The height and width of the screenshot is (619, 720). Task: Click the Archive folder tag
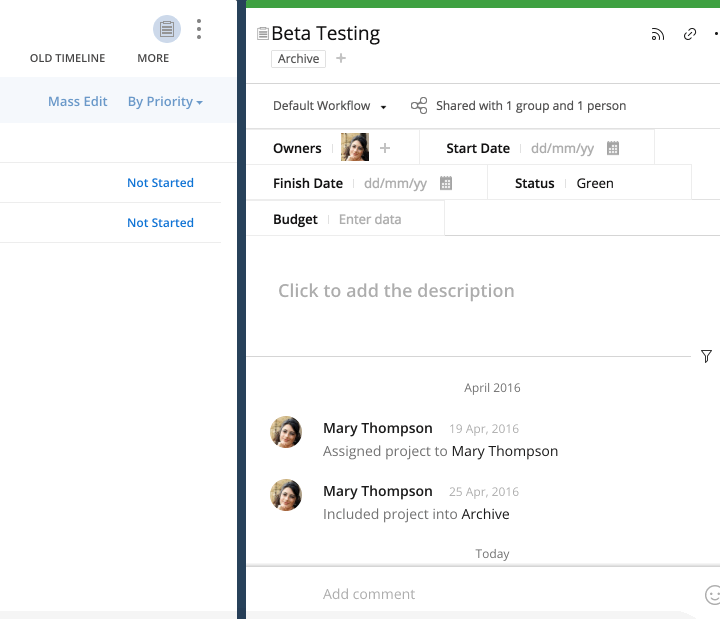coord(298,59)
